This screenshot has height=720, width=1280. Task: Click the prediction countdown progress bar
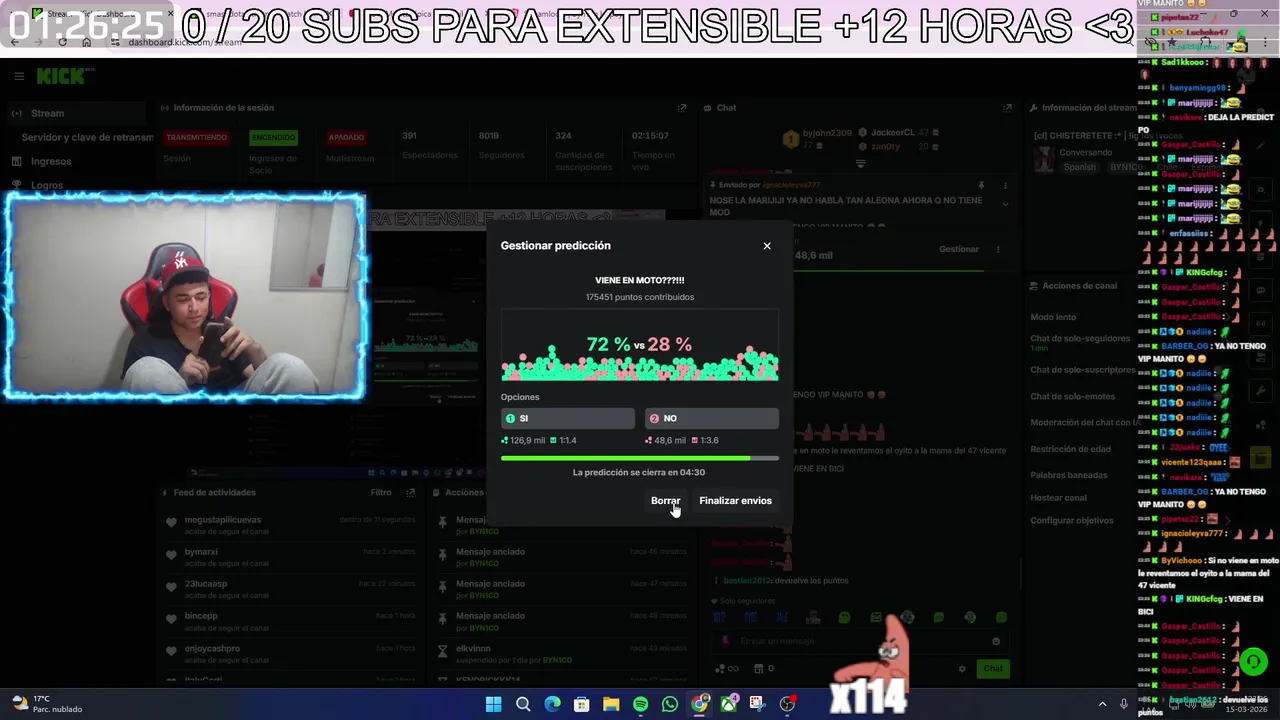[x=640, y=458]
